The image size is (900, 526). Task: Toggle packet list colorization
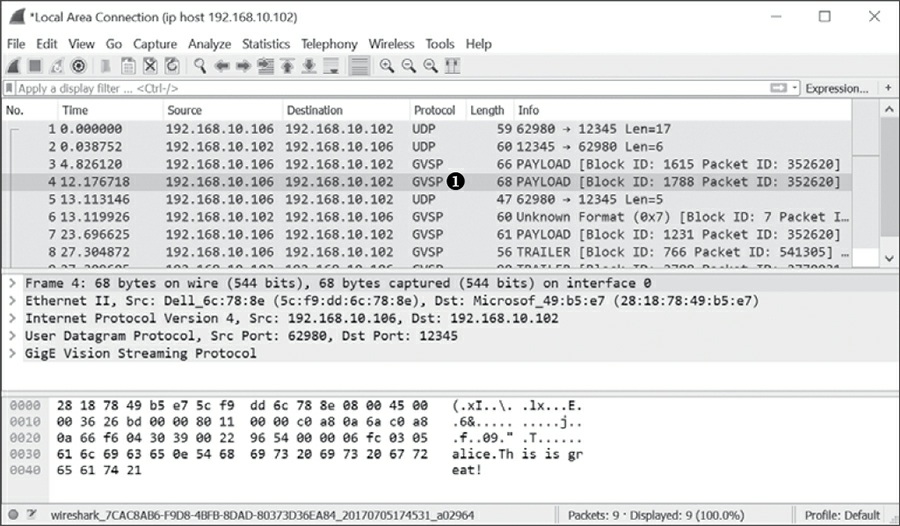[x=359, y=66]
